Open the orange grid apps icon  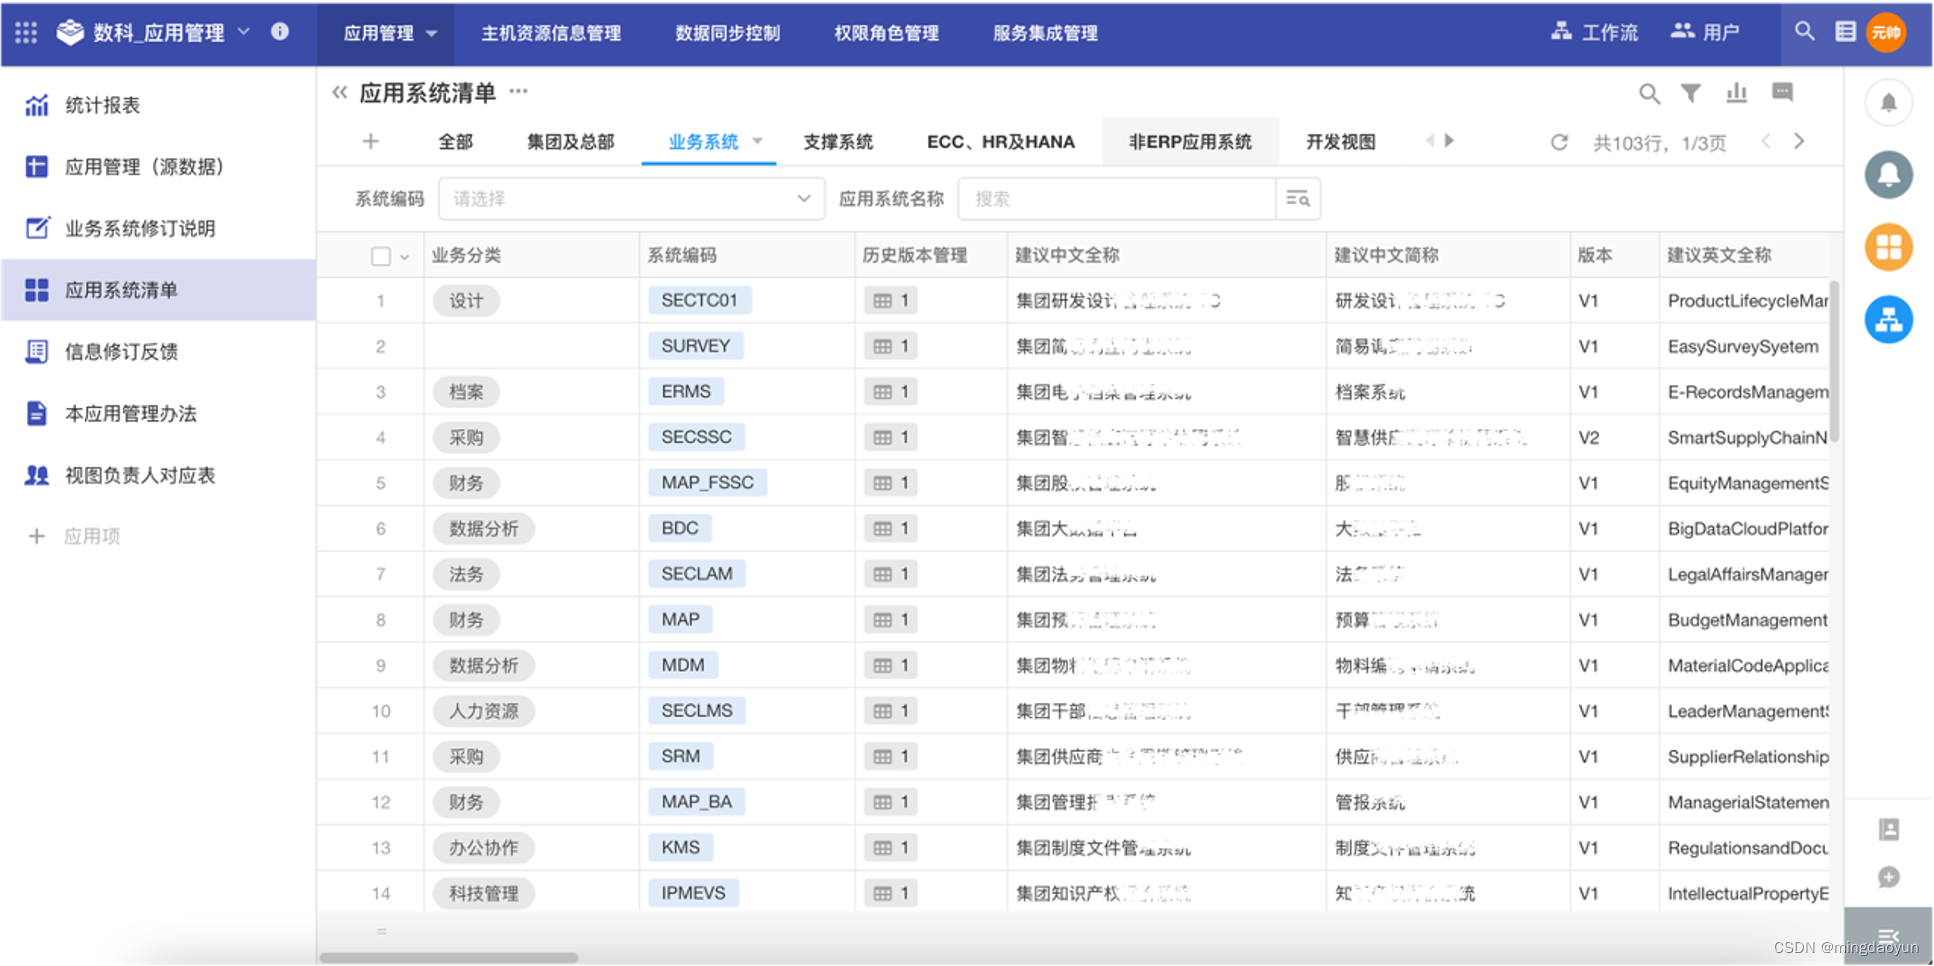pyautogui.click(x=1888, y=247)
